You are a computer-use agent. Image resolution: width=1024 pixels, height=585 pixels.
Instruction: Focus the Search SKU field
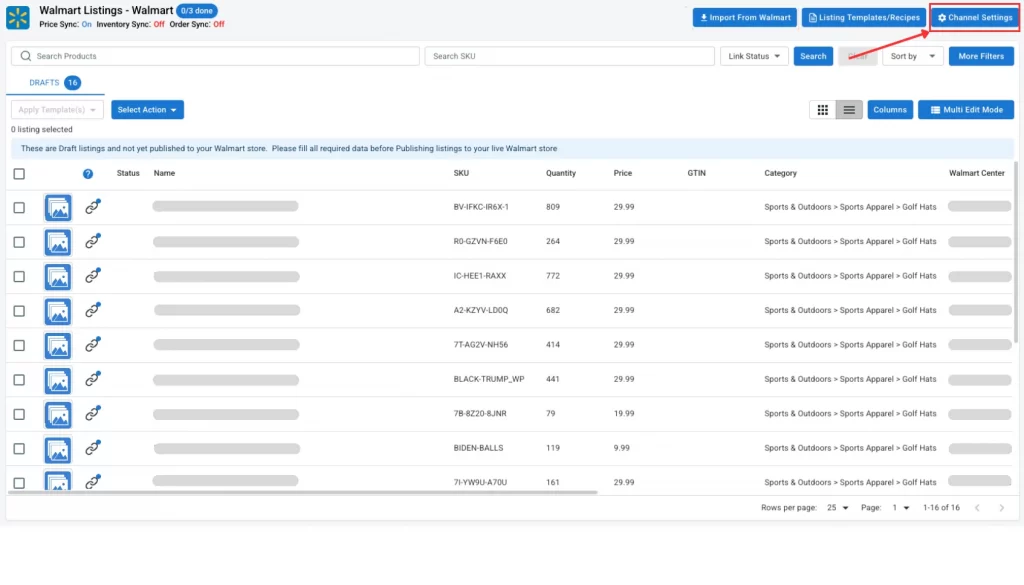[x=569, y=56]
